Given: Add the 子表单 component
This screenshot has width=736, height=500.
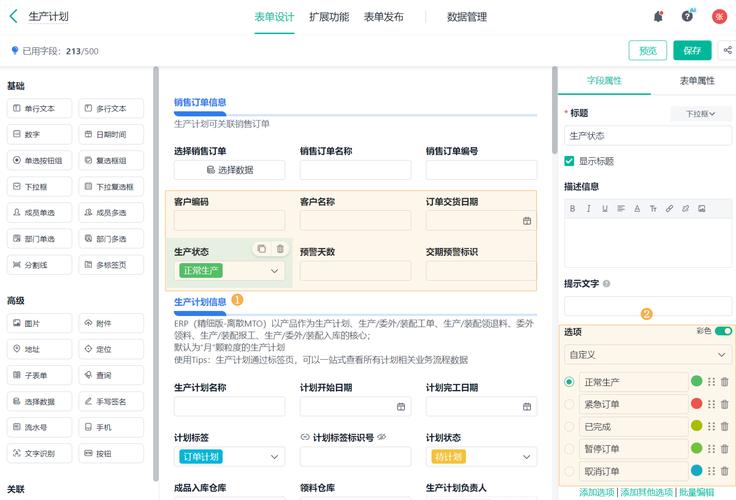Looking at the screenshot, I should pyautogui.click(x=39, y=375).
